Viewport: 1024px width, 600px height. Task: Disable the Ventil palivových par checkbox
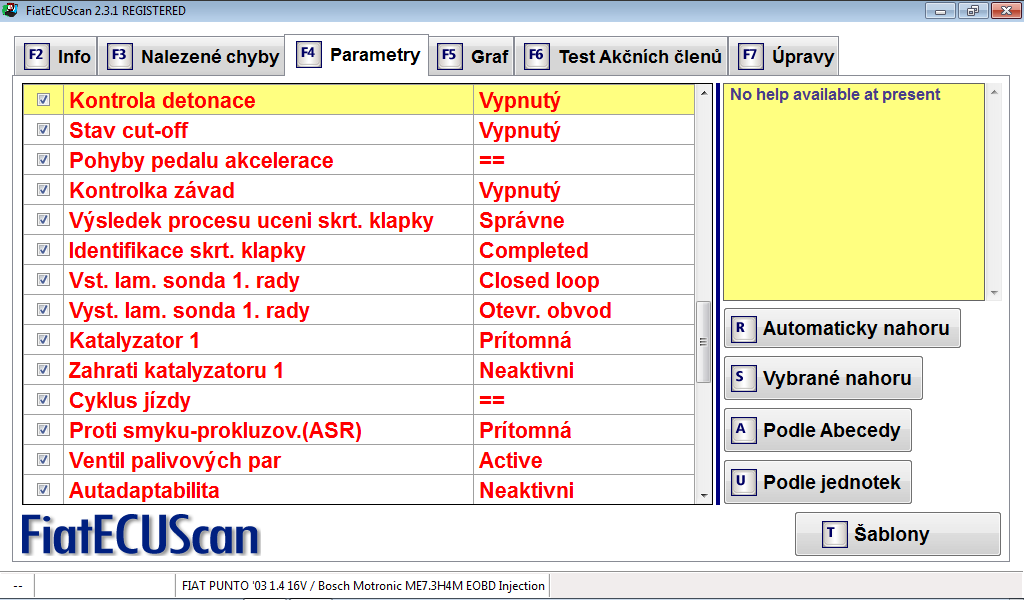coord(43,460)
